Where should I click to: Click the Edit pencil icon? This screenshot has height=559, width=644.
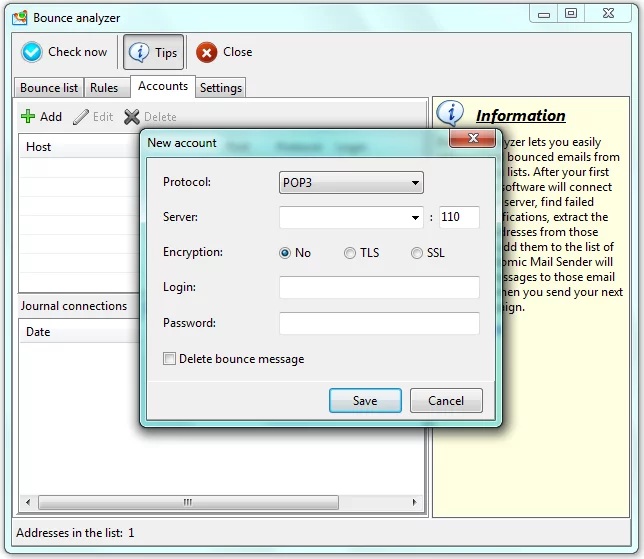click(81, 117)
